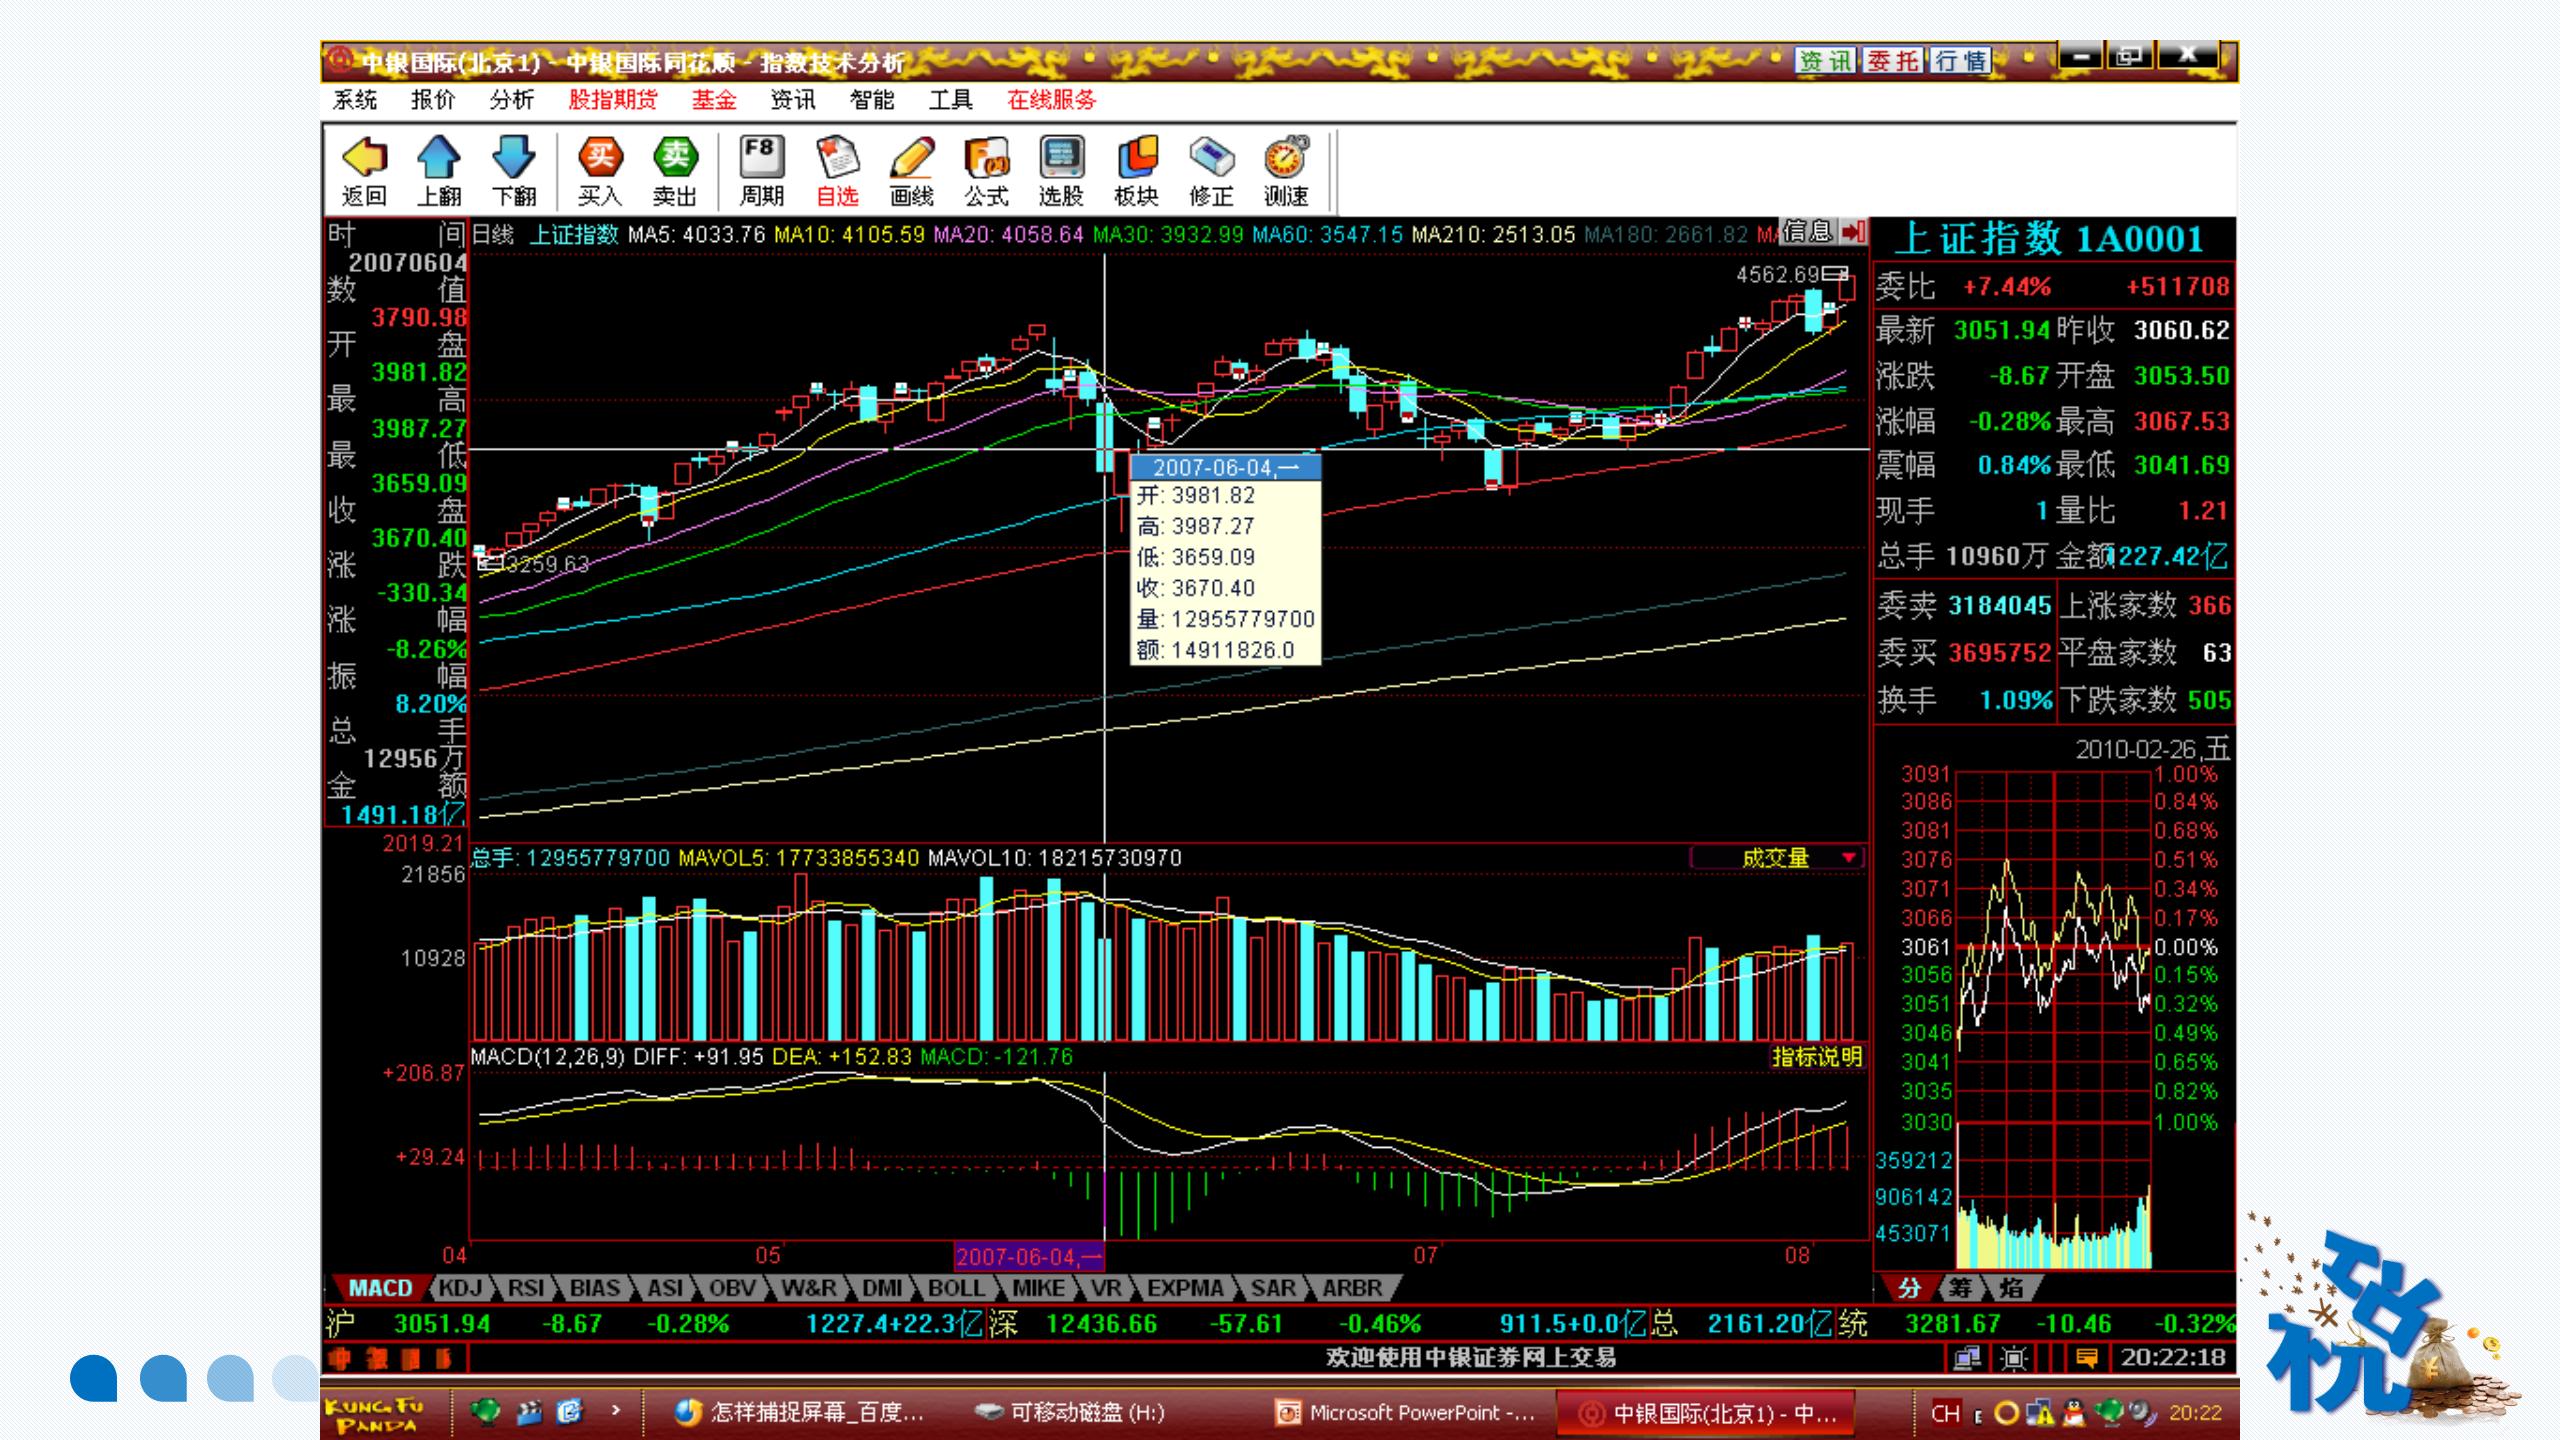Open the 股指期货 menu

[613, 100]
